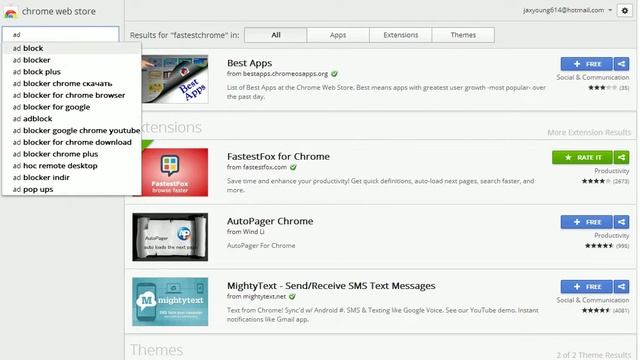The height and width of the screenshot is (360, 640).
Task: Share the Best Apps listing
Action: pyautogui.click(x=621, y=64)
